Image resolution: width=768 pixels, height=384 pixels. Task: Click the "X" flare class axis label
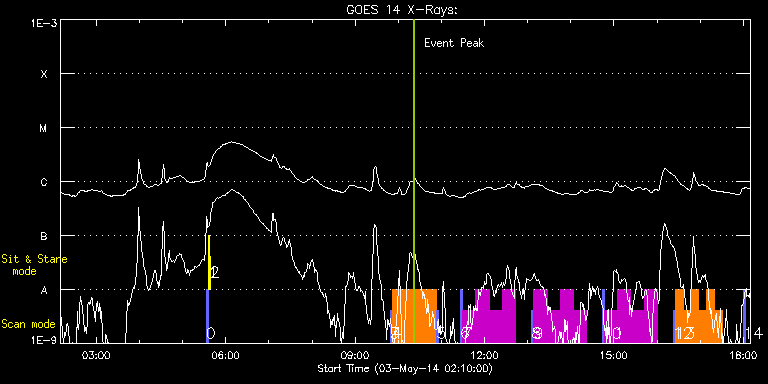[x=44, y=74]
